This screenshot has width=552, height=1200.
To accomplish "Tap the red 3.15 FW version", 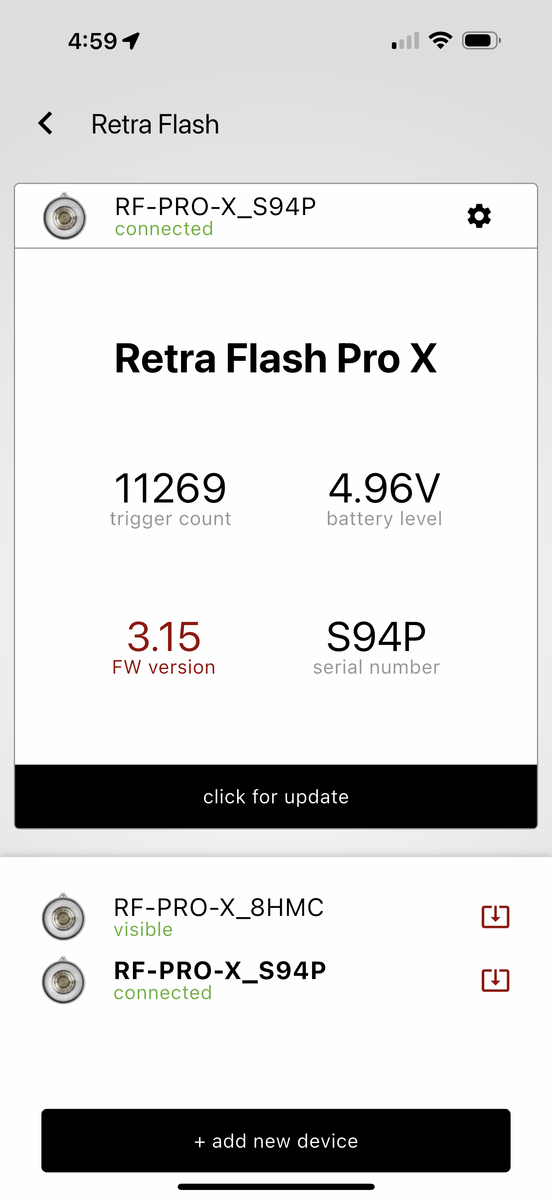I will click(x=164, y=636).
